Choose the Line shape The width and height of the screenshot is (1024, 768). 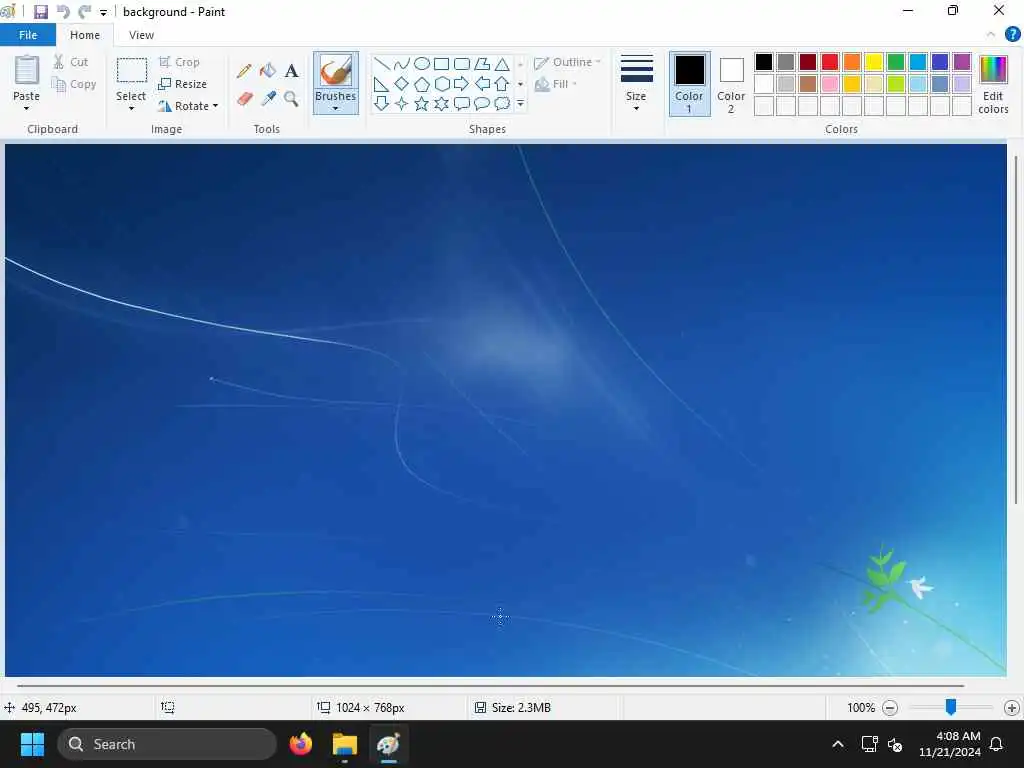pyautogui.click(x=382, y=63)
